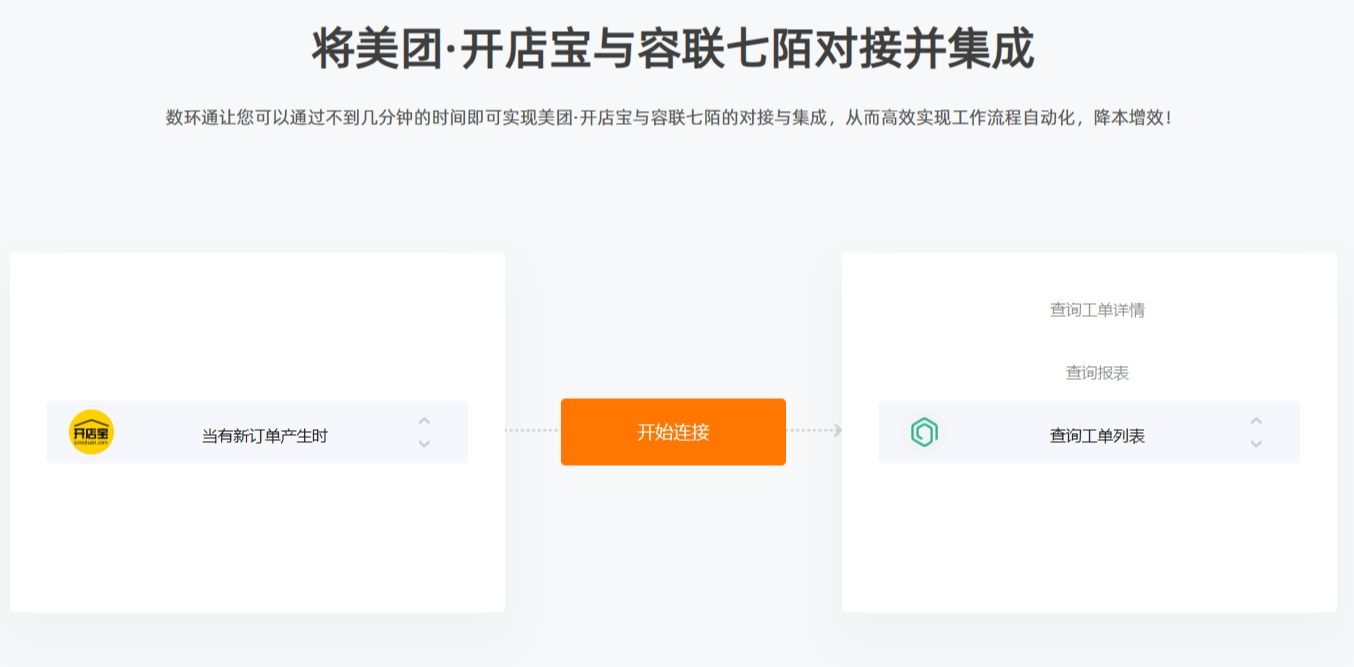Screen dimensions: 1354x667
Task: Click empty area below the 查询工单列表 row
Action: 1089,537
